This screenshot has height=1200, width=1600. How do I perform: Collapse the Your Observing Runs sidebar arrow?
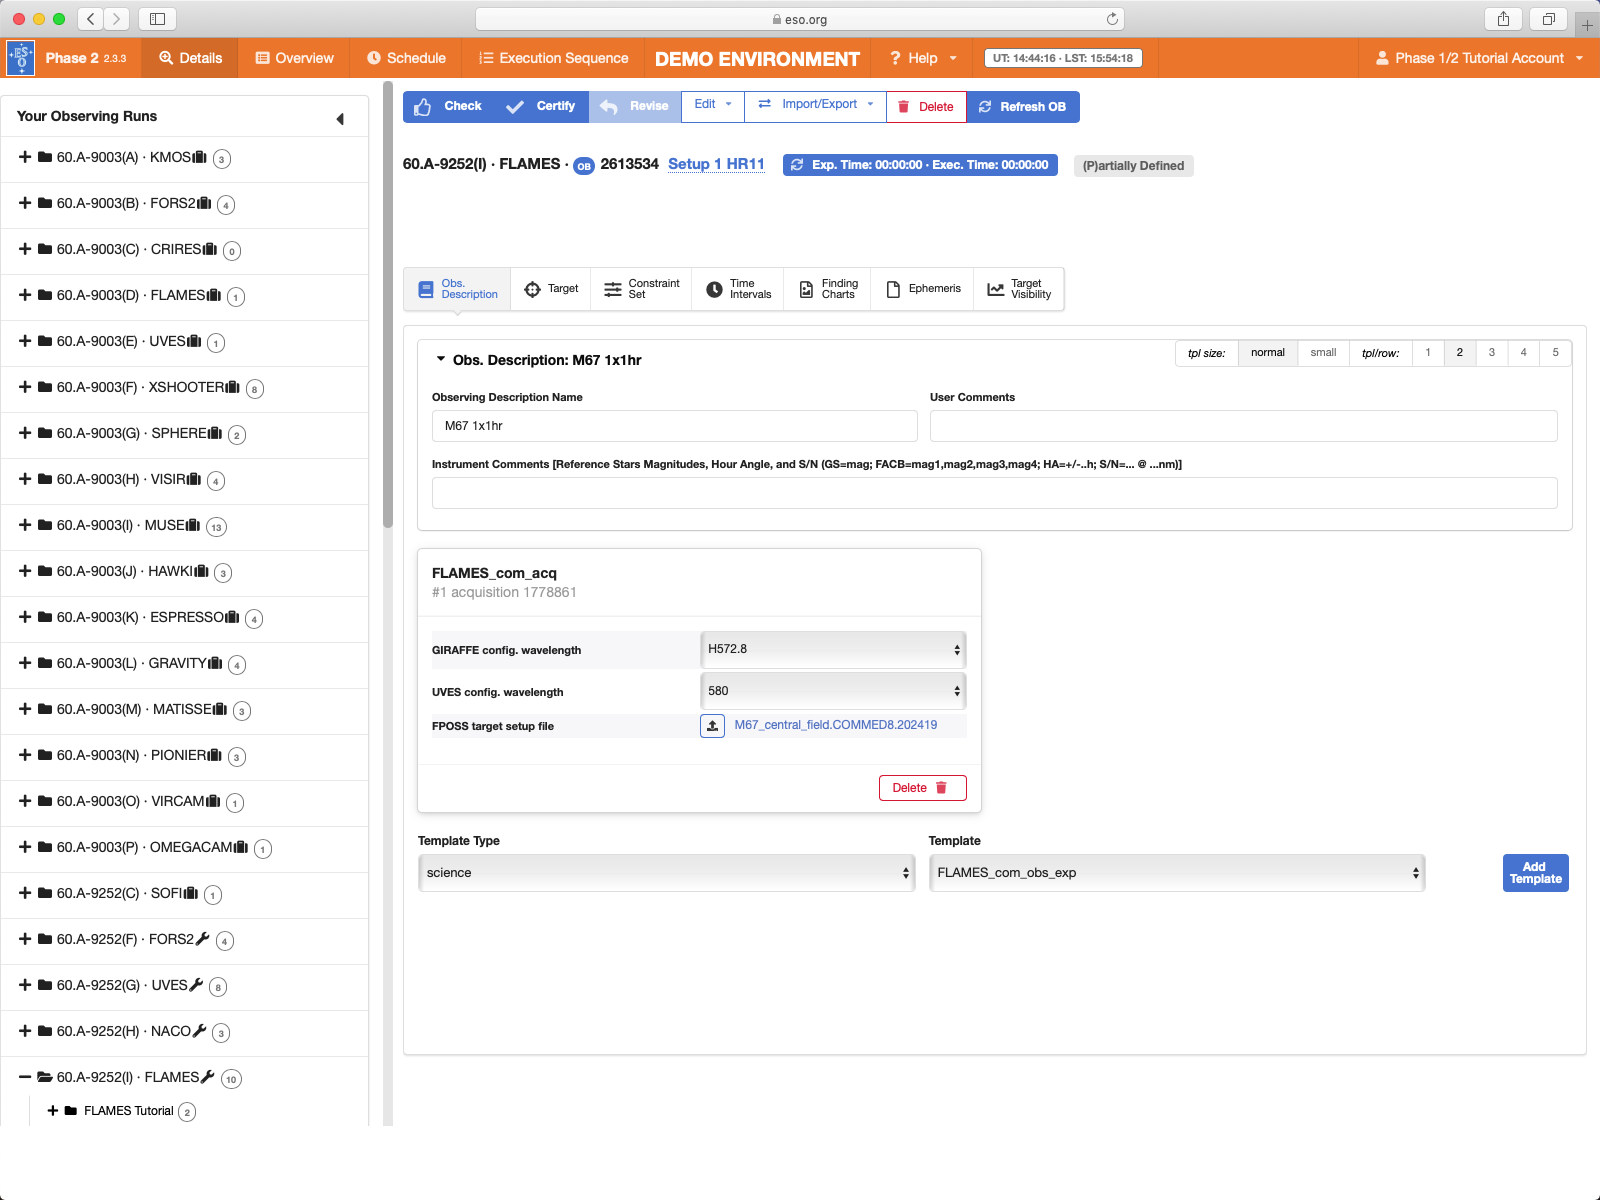340,119
